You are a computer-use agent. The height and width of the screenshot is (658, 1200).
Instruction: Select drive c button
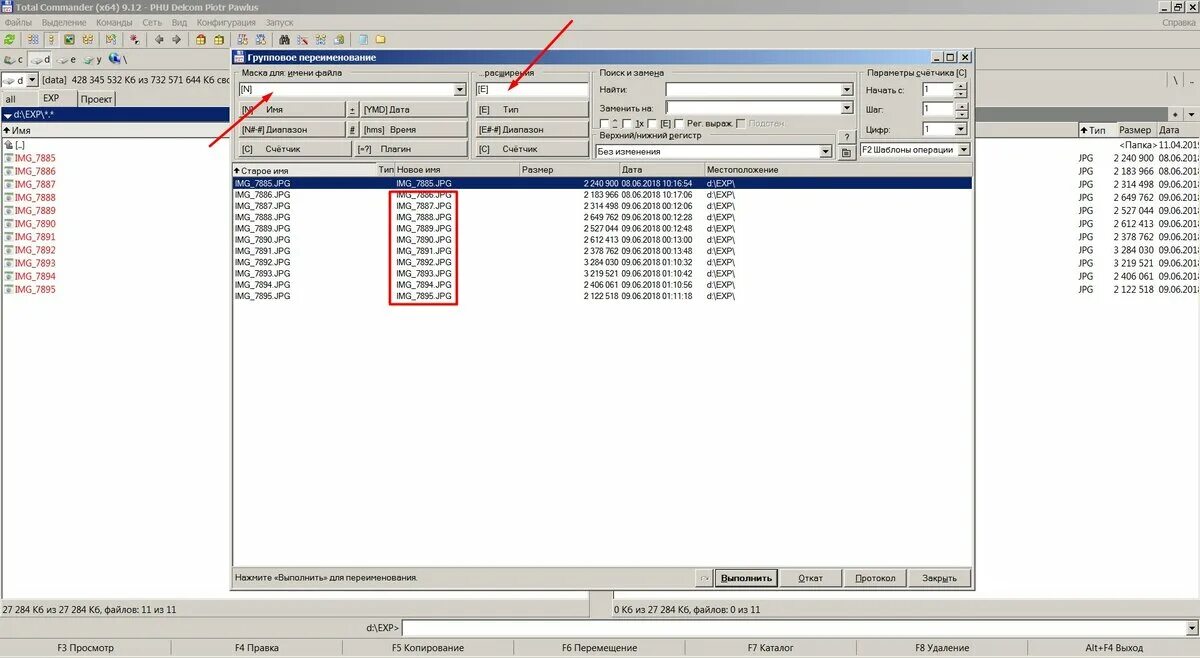(14, 60)
